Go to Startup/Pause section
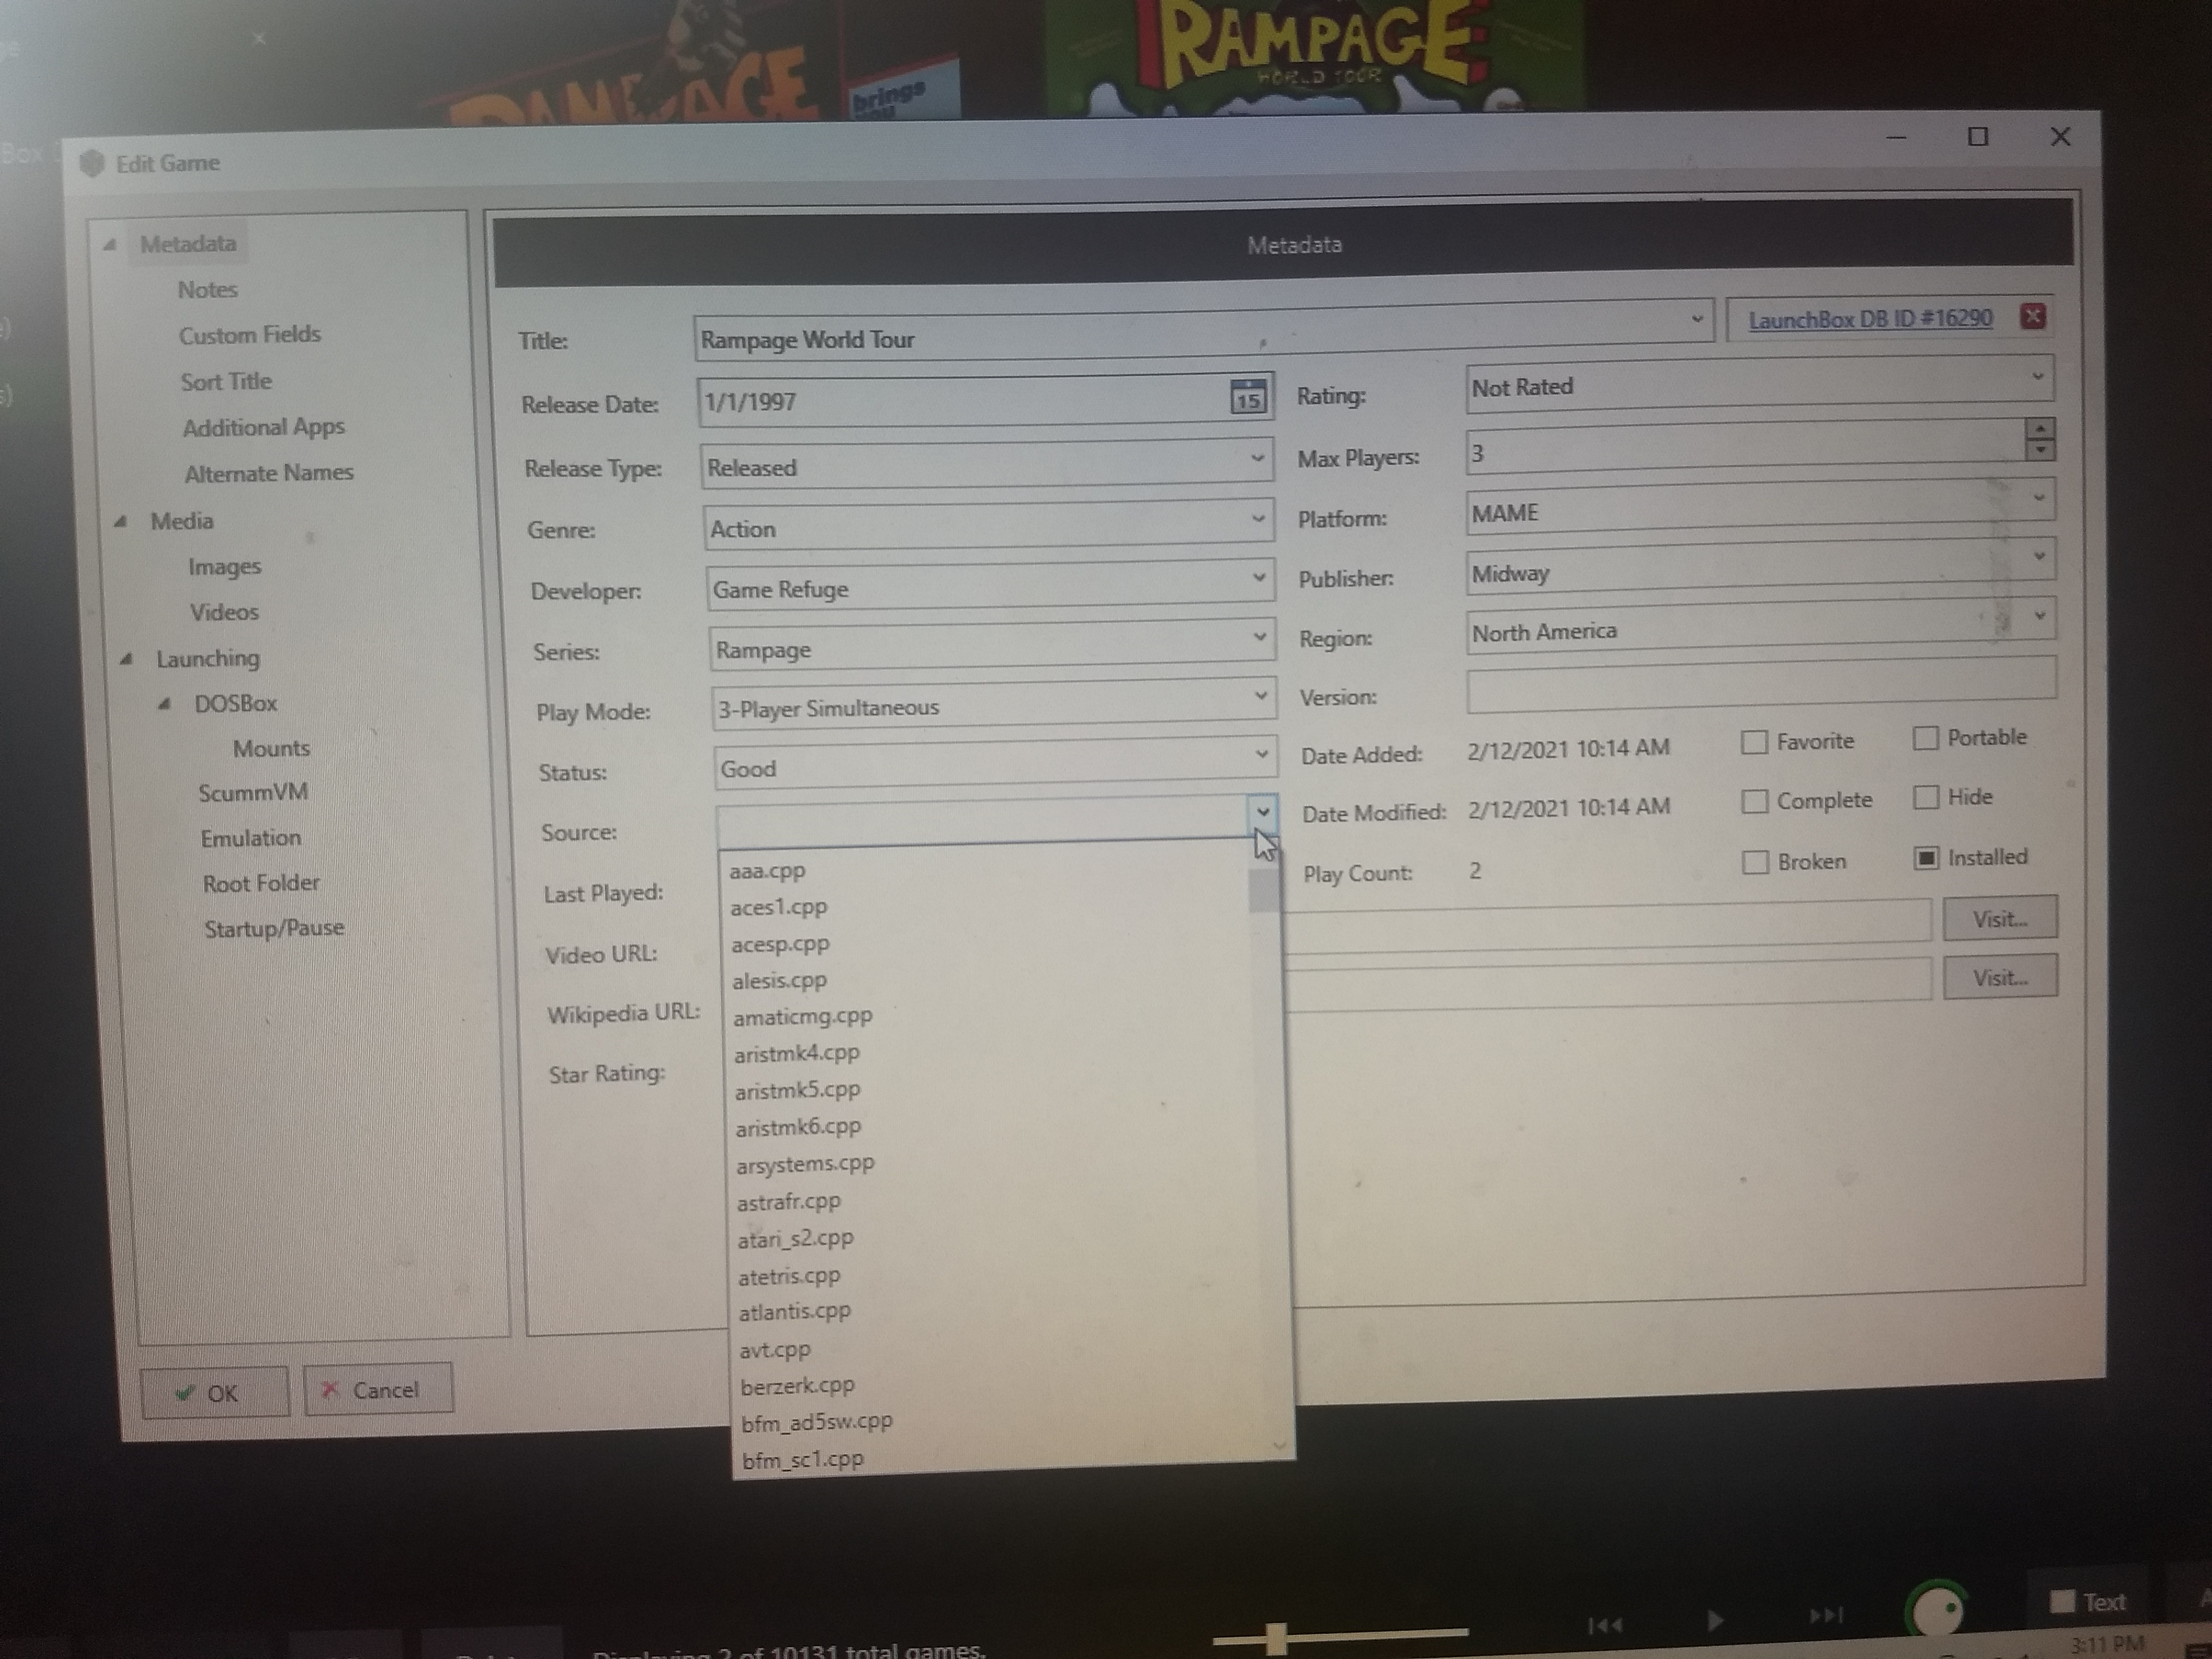 point(274,929)
